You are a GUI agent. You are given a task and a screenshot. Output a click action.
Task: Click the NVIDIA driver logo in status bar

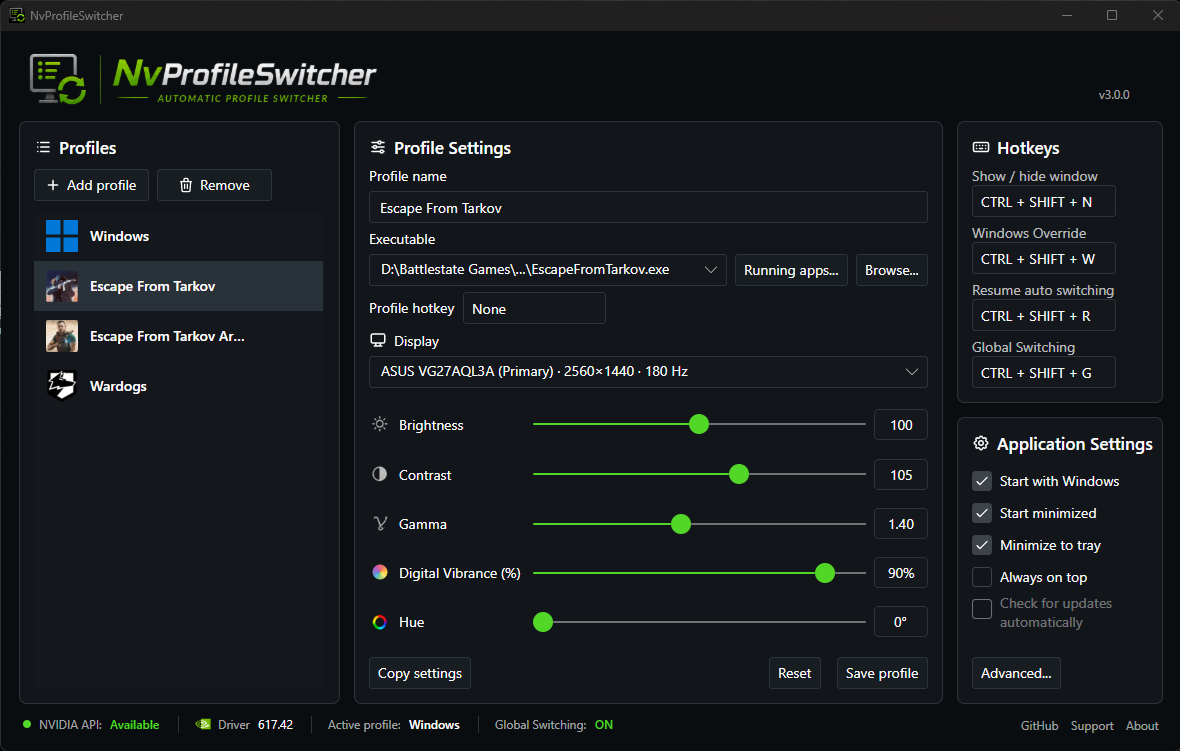pos(203,725)
